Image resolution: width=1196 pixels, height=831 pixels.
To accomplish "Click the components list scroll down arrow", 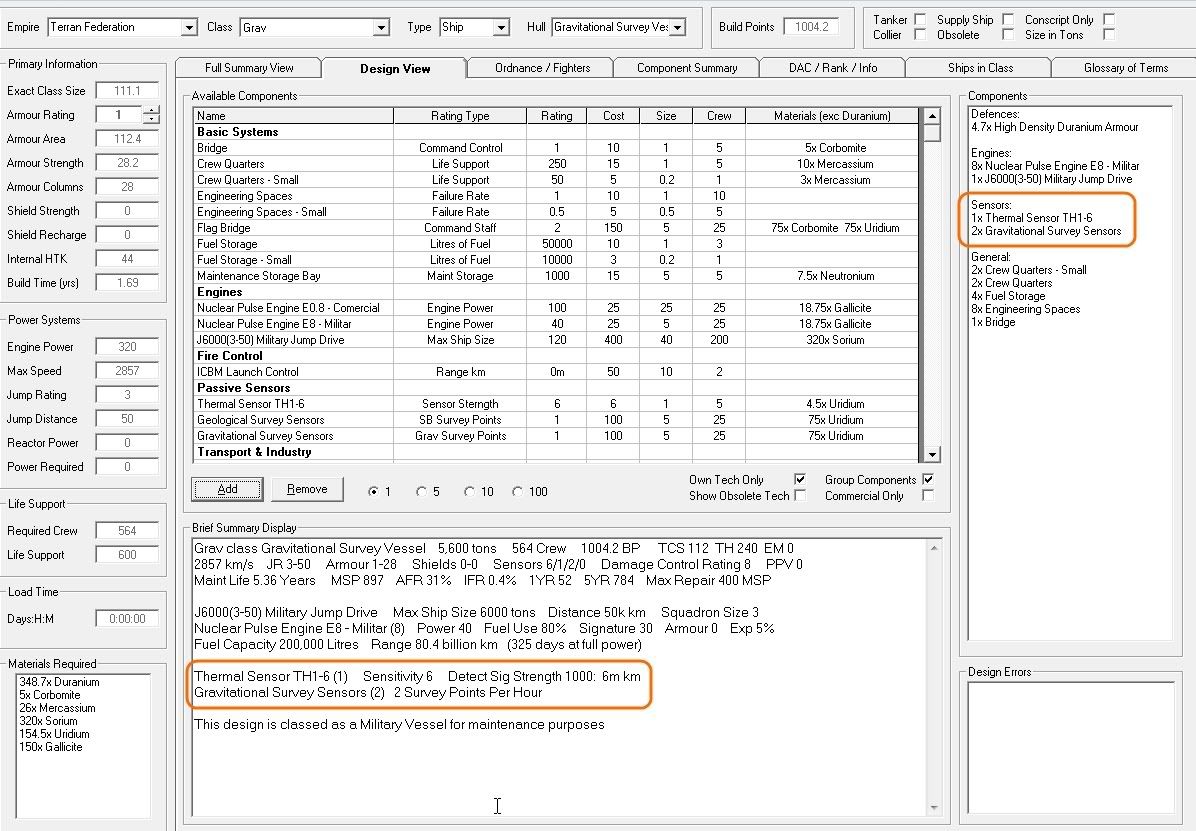I will tap(931, 454).
